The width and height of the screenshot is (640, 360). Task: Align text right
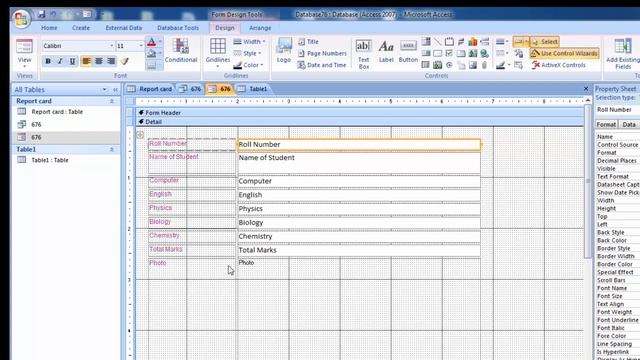click(111, 61)
